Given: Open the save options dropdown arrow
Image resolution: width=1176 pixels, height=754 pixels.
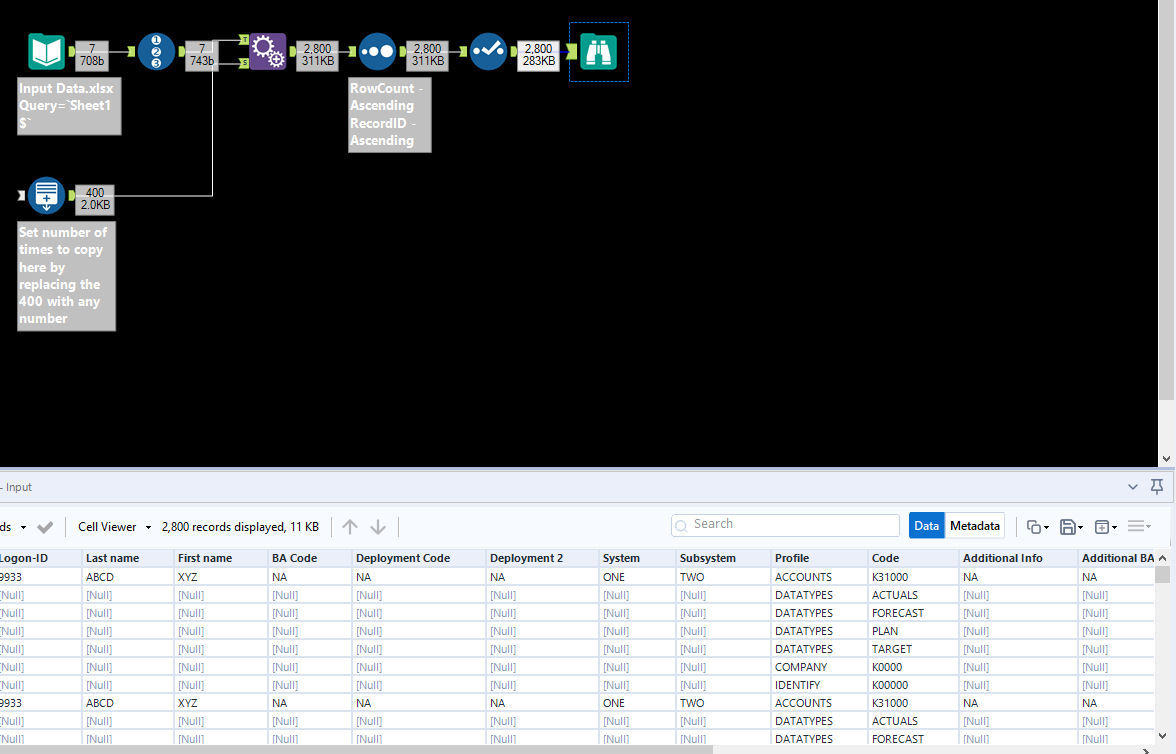Looking at the screenshot, I should (1078, 526).
